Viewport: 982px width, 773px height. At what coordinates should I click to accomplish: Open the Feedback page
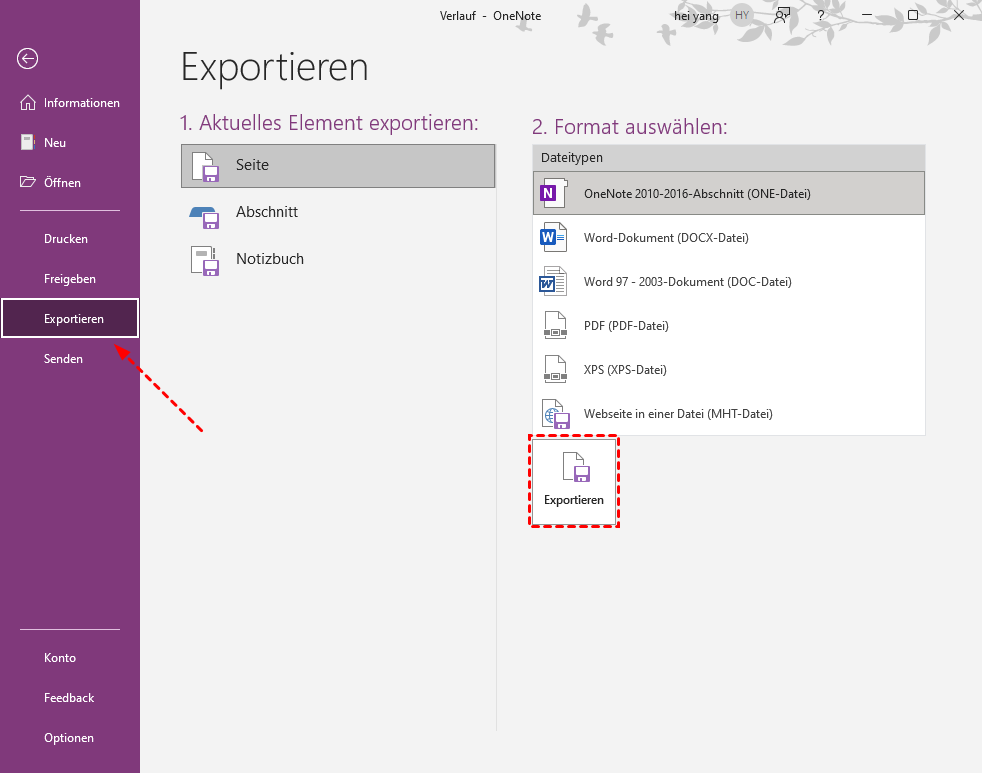click(70, 698)
